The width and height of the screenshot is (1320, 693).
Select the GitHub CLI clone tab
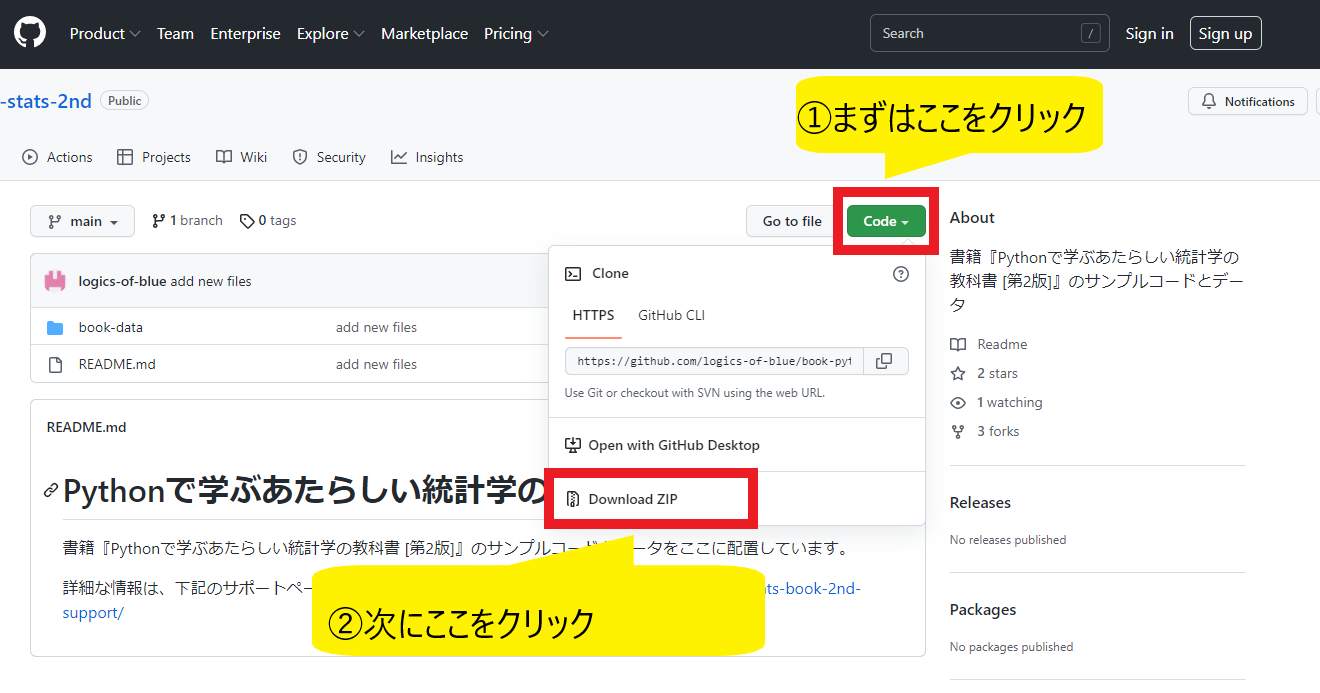pyautogui.click(x=671, y=315)
